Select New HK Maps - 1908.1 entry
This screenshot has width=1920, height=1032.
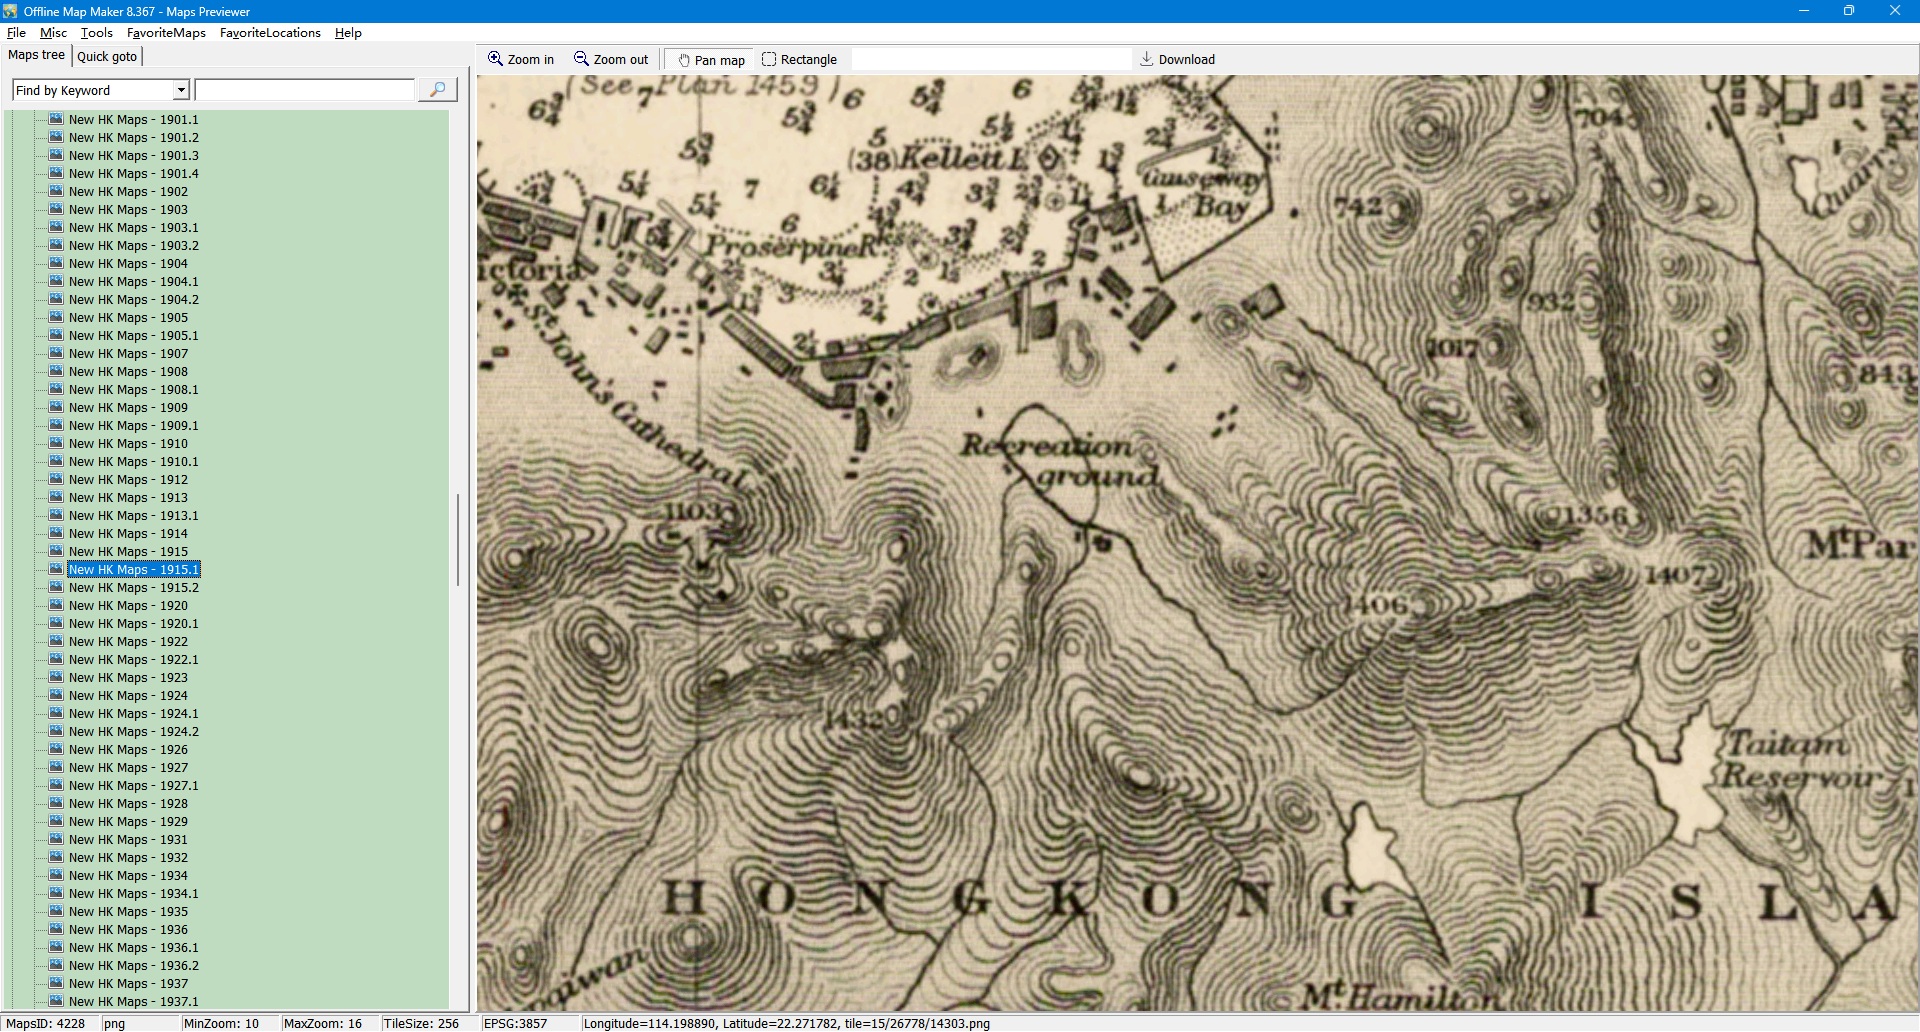coord(133,390)
